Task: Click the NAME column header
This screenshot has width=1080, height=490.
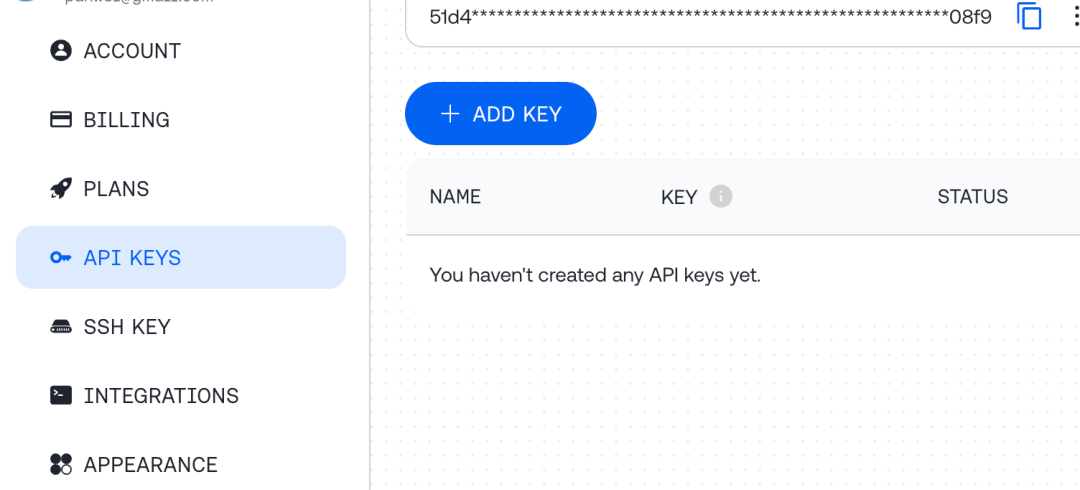Action: (455, 196)
